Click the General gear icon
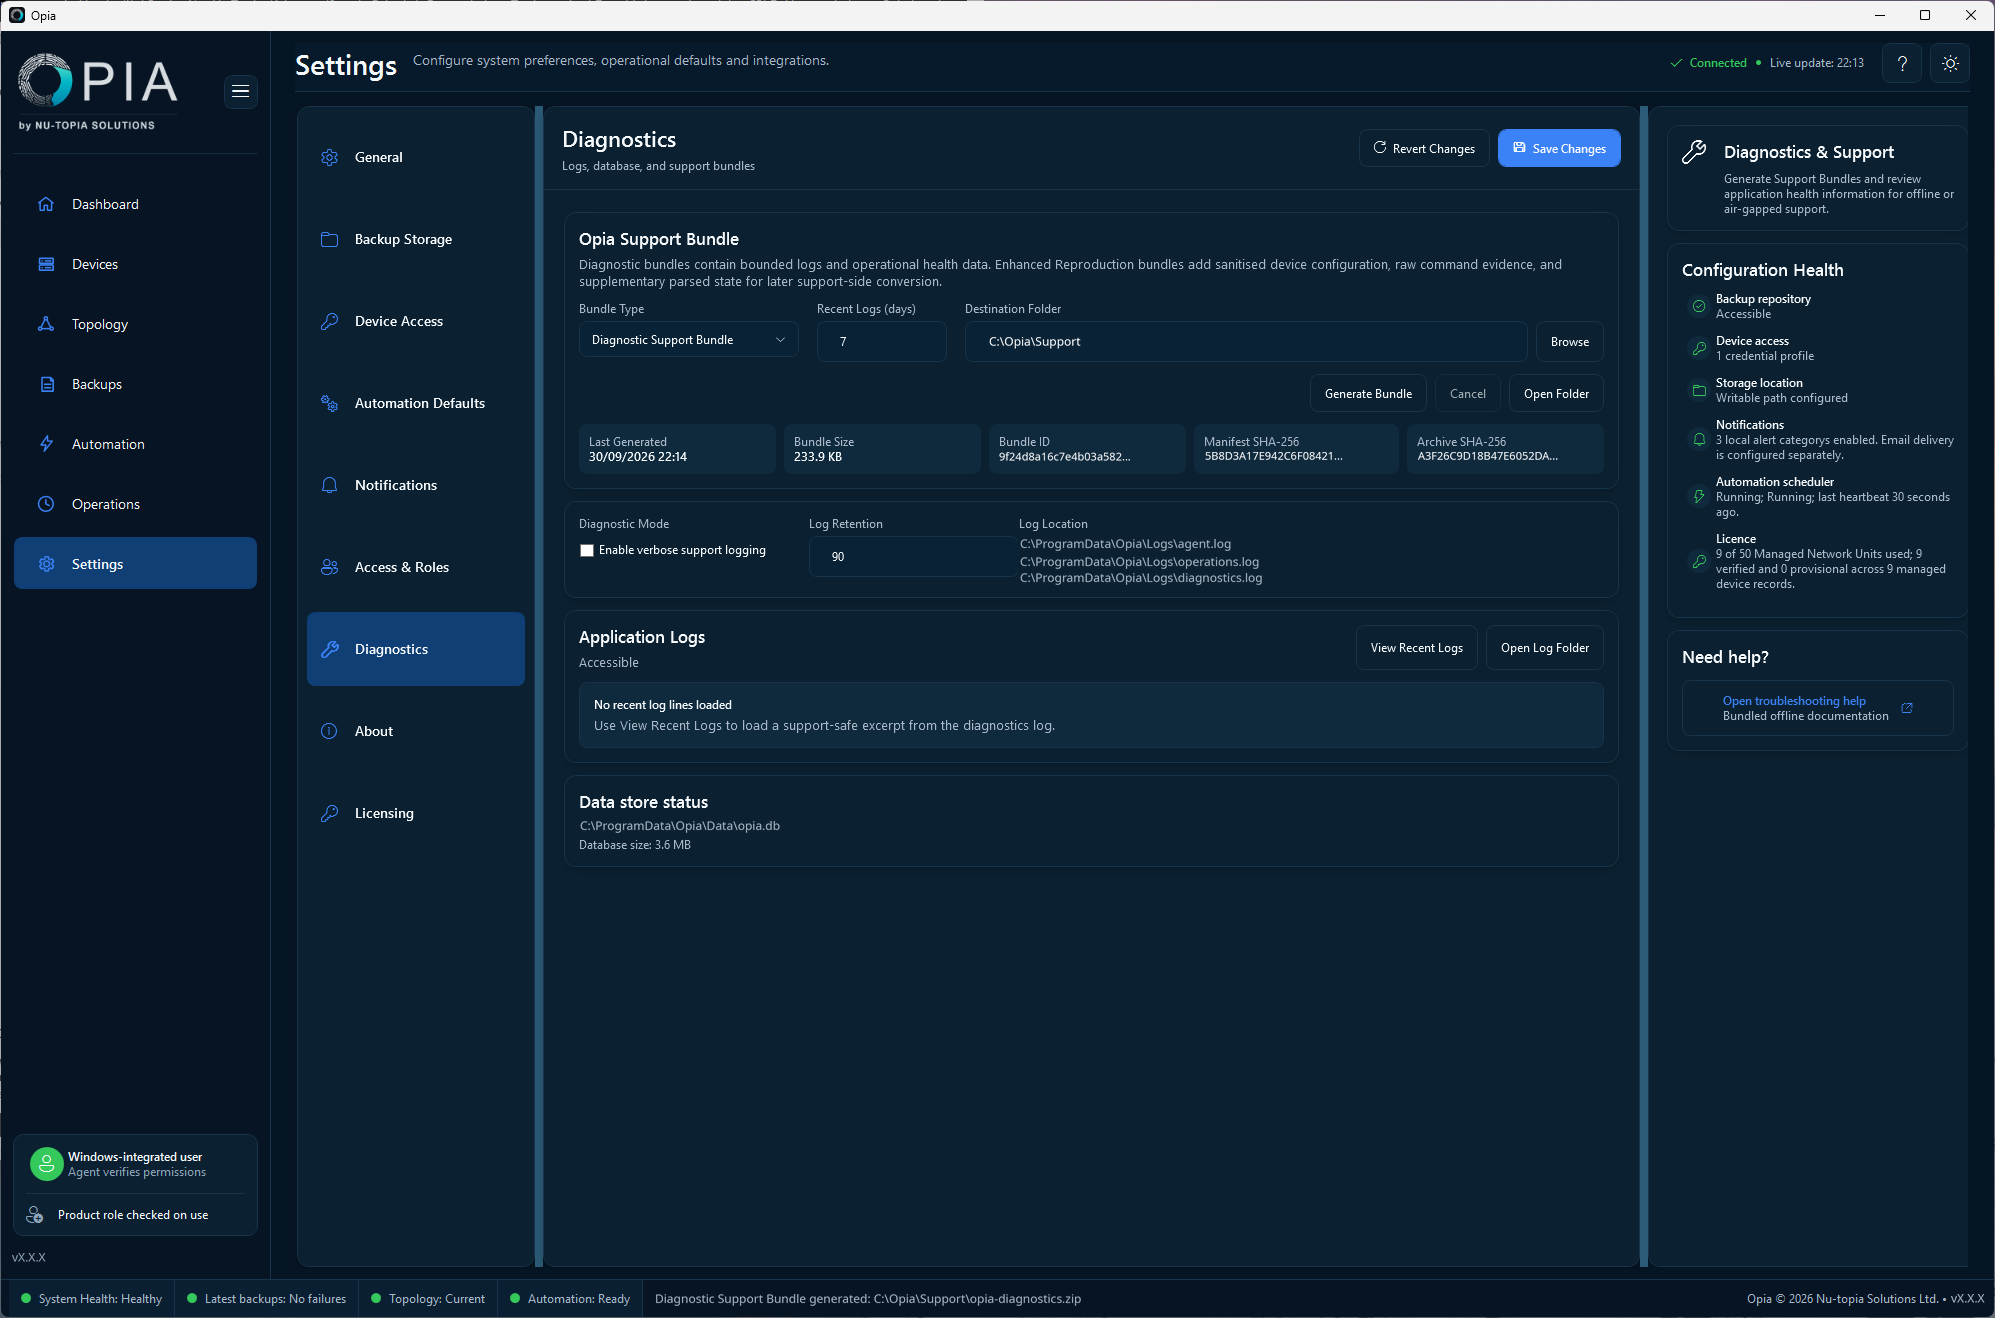This screenshot has width=1995, height=1318. click(329, 157)
